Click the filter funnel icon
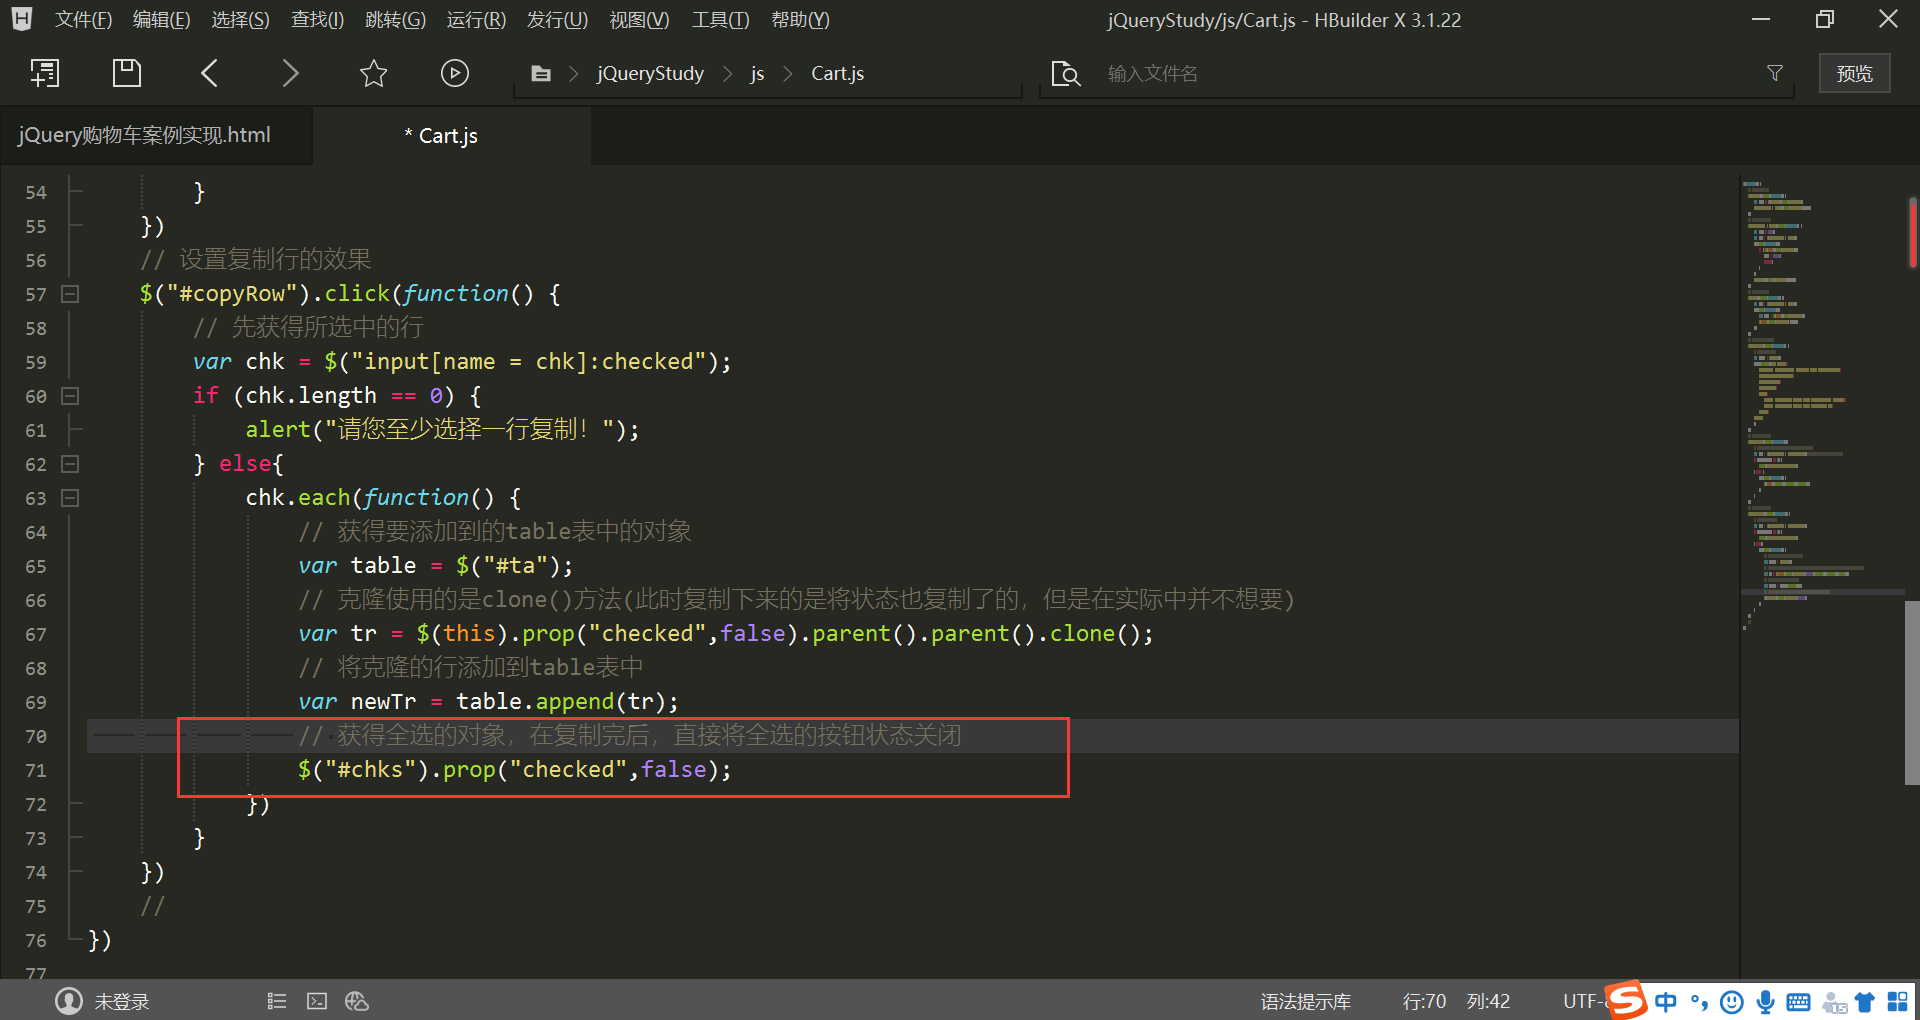Viewport: 1920px width, 1020px height. [x=1775, y=73]
